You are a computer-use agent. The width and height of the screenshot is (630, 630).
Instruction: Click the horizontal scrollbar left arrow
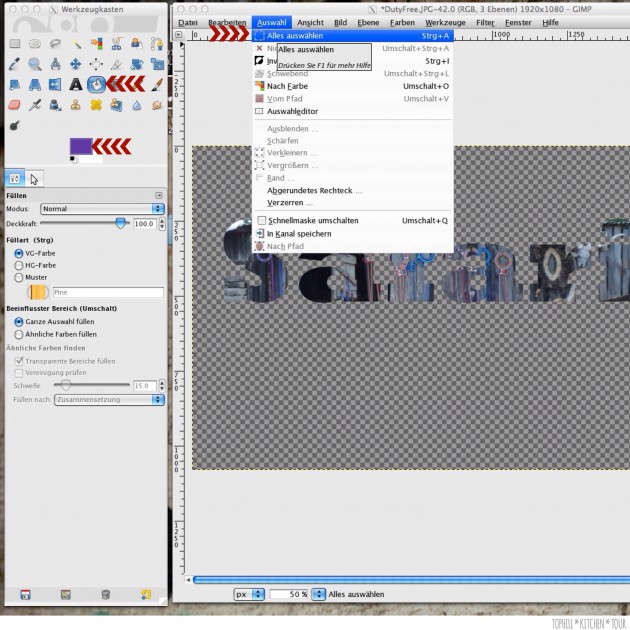tap(188, 580)
